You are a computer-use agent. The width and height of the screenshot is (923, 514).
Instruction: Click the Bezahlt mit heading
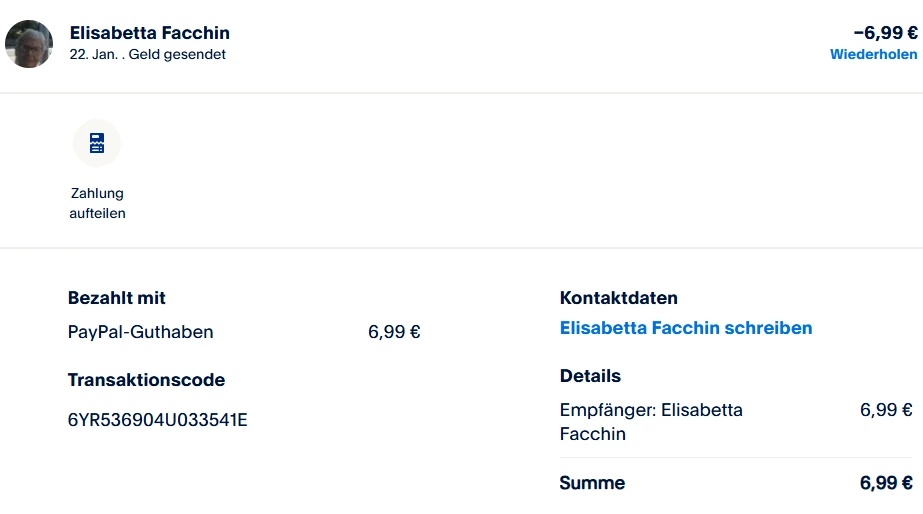point(117,298)
